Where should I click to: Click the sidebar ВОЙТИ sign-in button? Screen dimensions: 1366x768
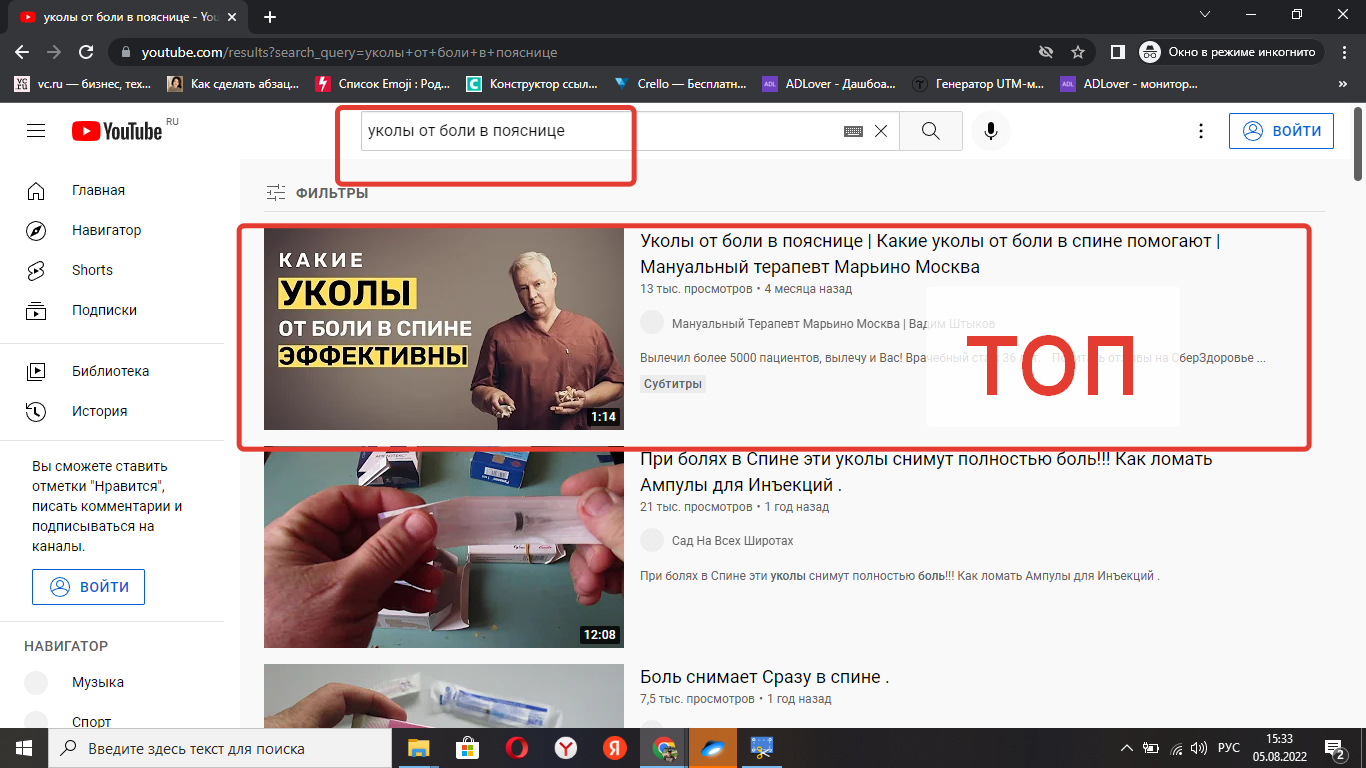click(x=88, y=587)
